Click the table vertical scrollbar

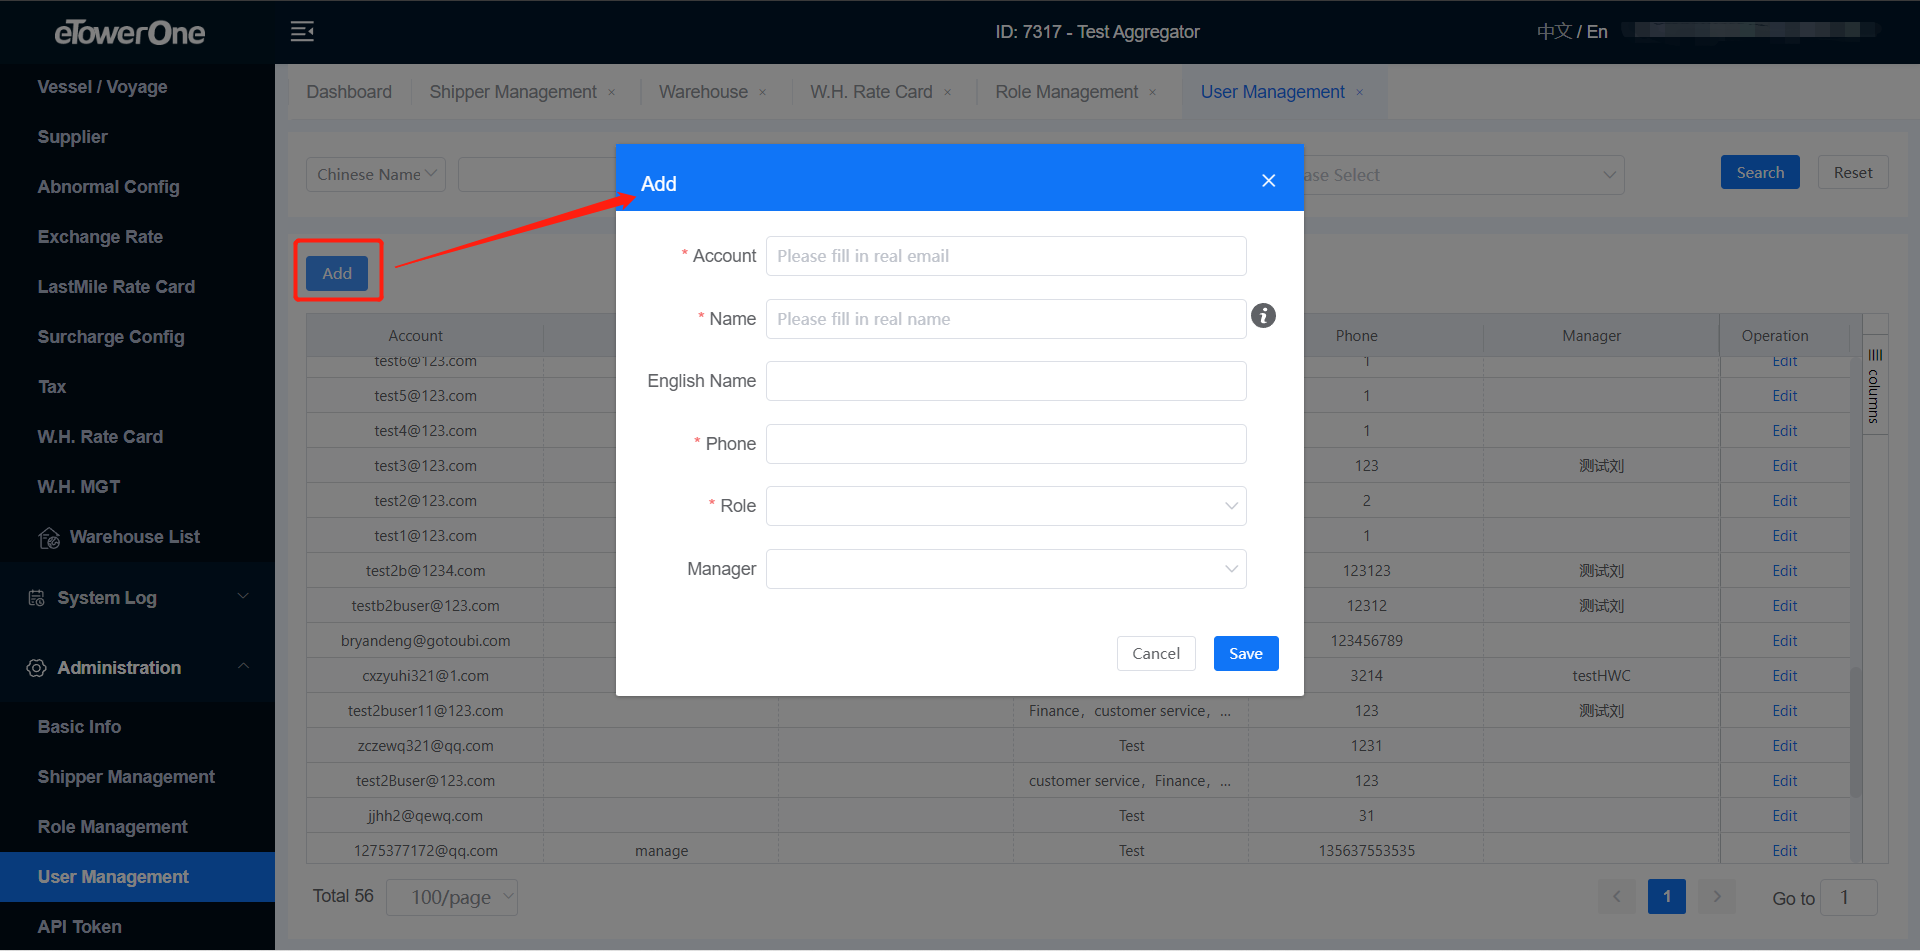1855,732
